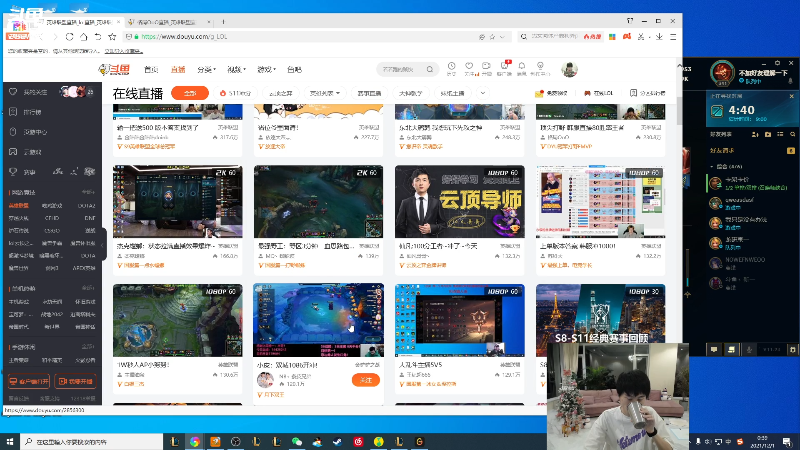800x450 pixels.
Task: Expand the 分类 dropdown in Douyu nav
Action: 207,69
